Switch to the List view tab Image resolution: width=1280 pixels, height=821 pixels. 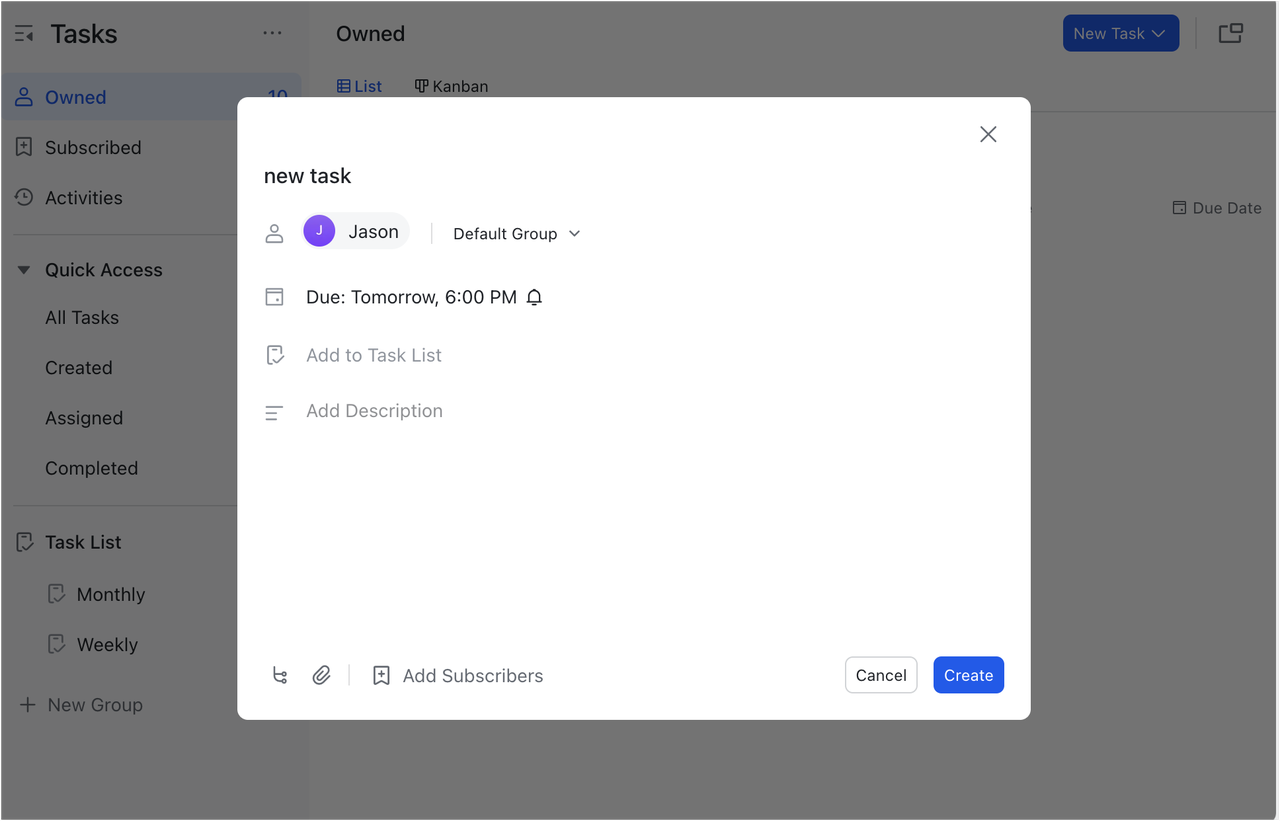359,86
